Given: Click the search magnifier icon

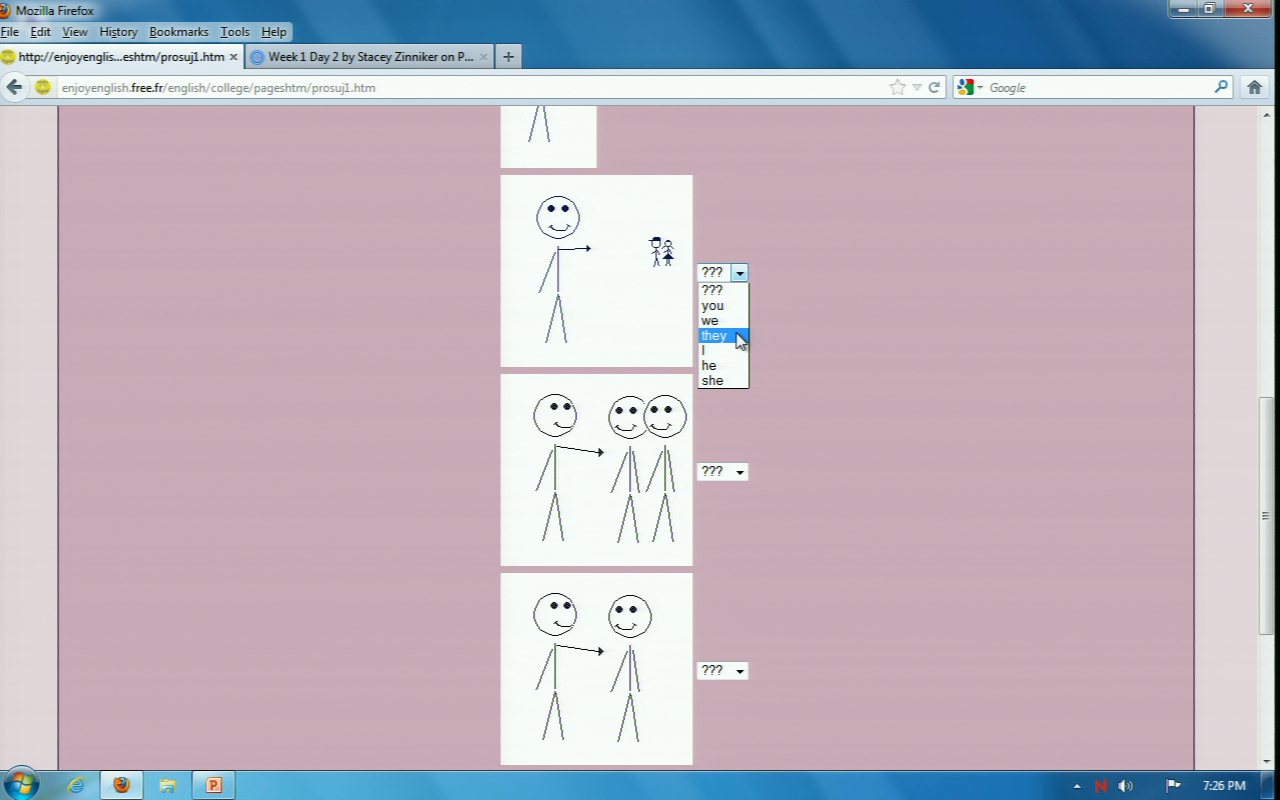Looking at the screenshot, I should click(1221, 87).
